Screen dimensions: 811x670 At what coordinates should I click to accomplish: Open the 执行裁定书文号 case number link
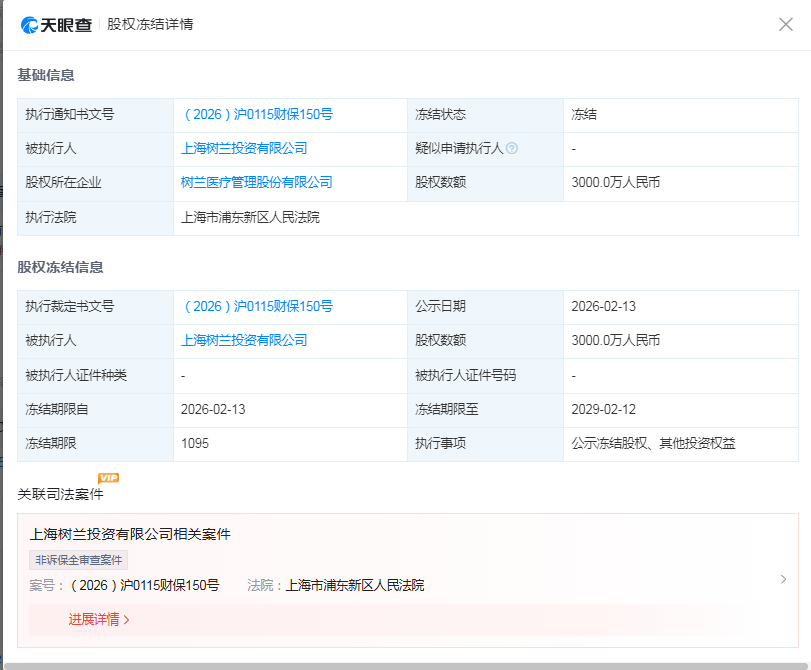(257, 307)
